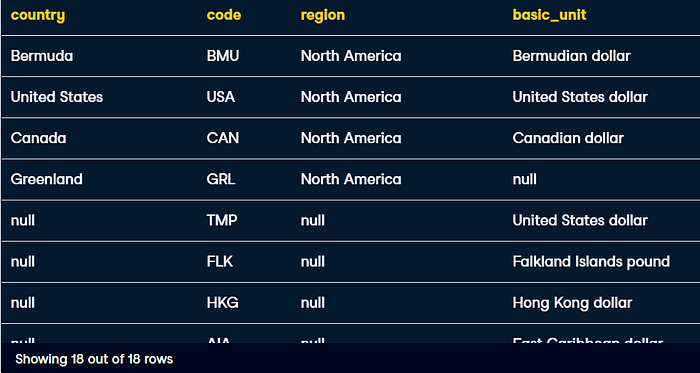This screenshot has width=700, height=373.
Task: Select the BMU code cell
Action: [223, 56]
